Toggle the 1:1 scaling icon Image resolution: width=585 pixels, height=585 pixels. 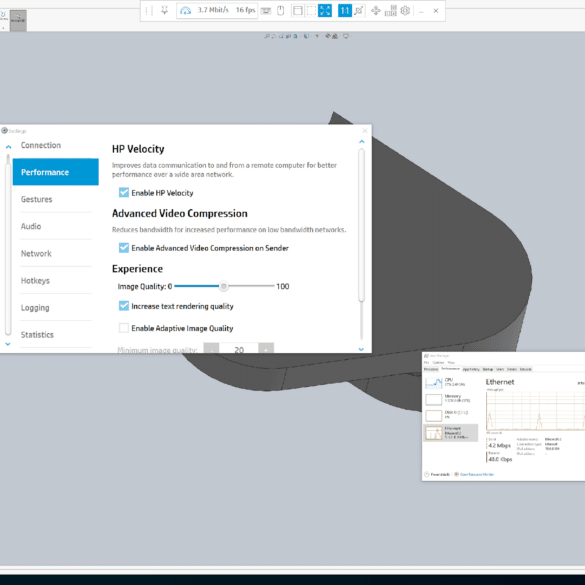pos(345,10)
